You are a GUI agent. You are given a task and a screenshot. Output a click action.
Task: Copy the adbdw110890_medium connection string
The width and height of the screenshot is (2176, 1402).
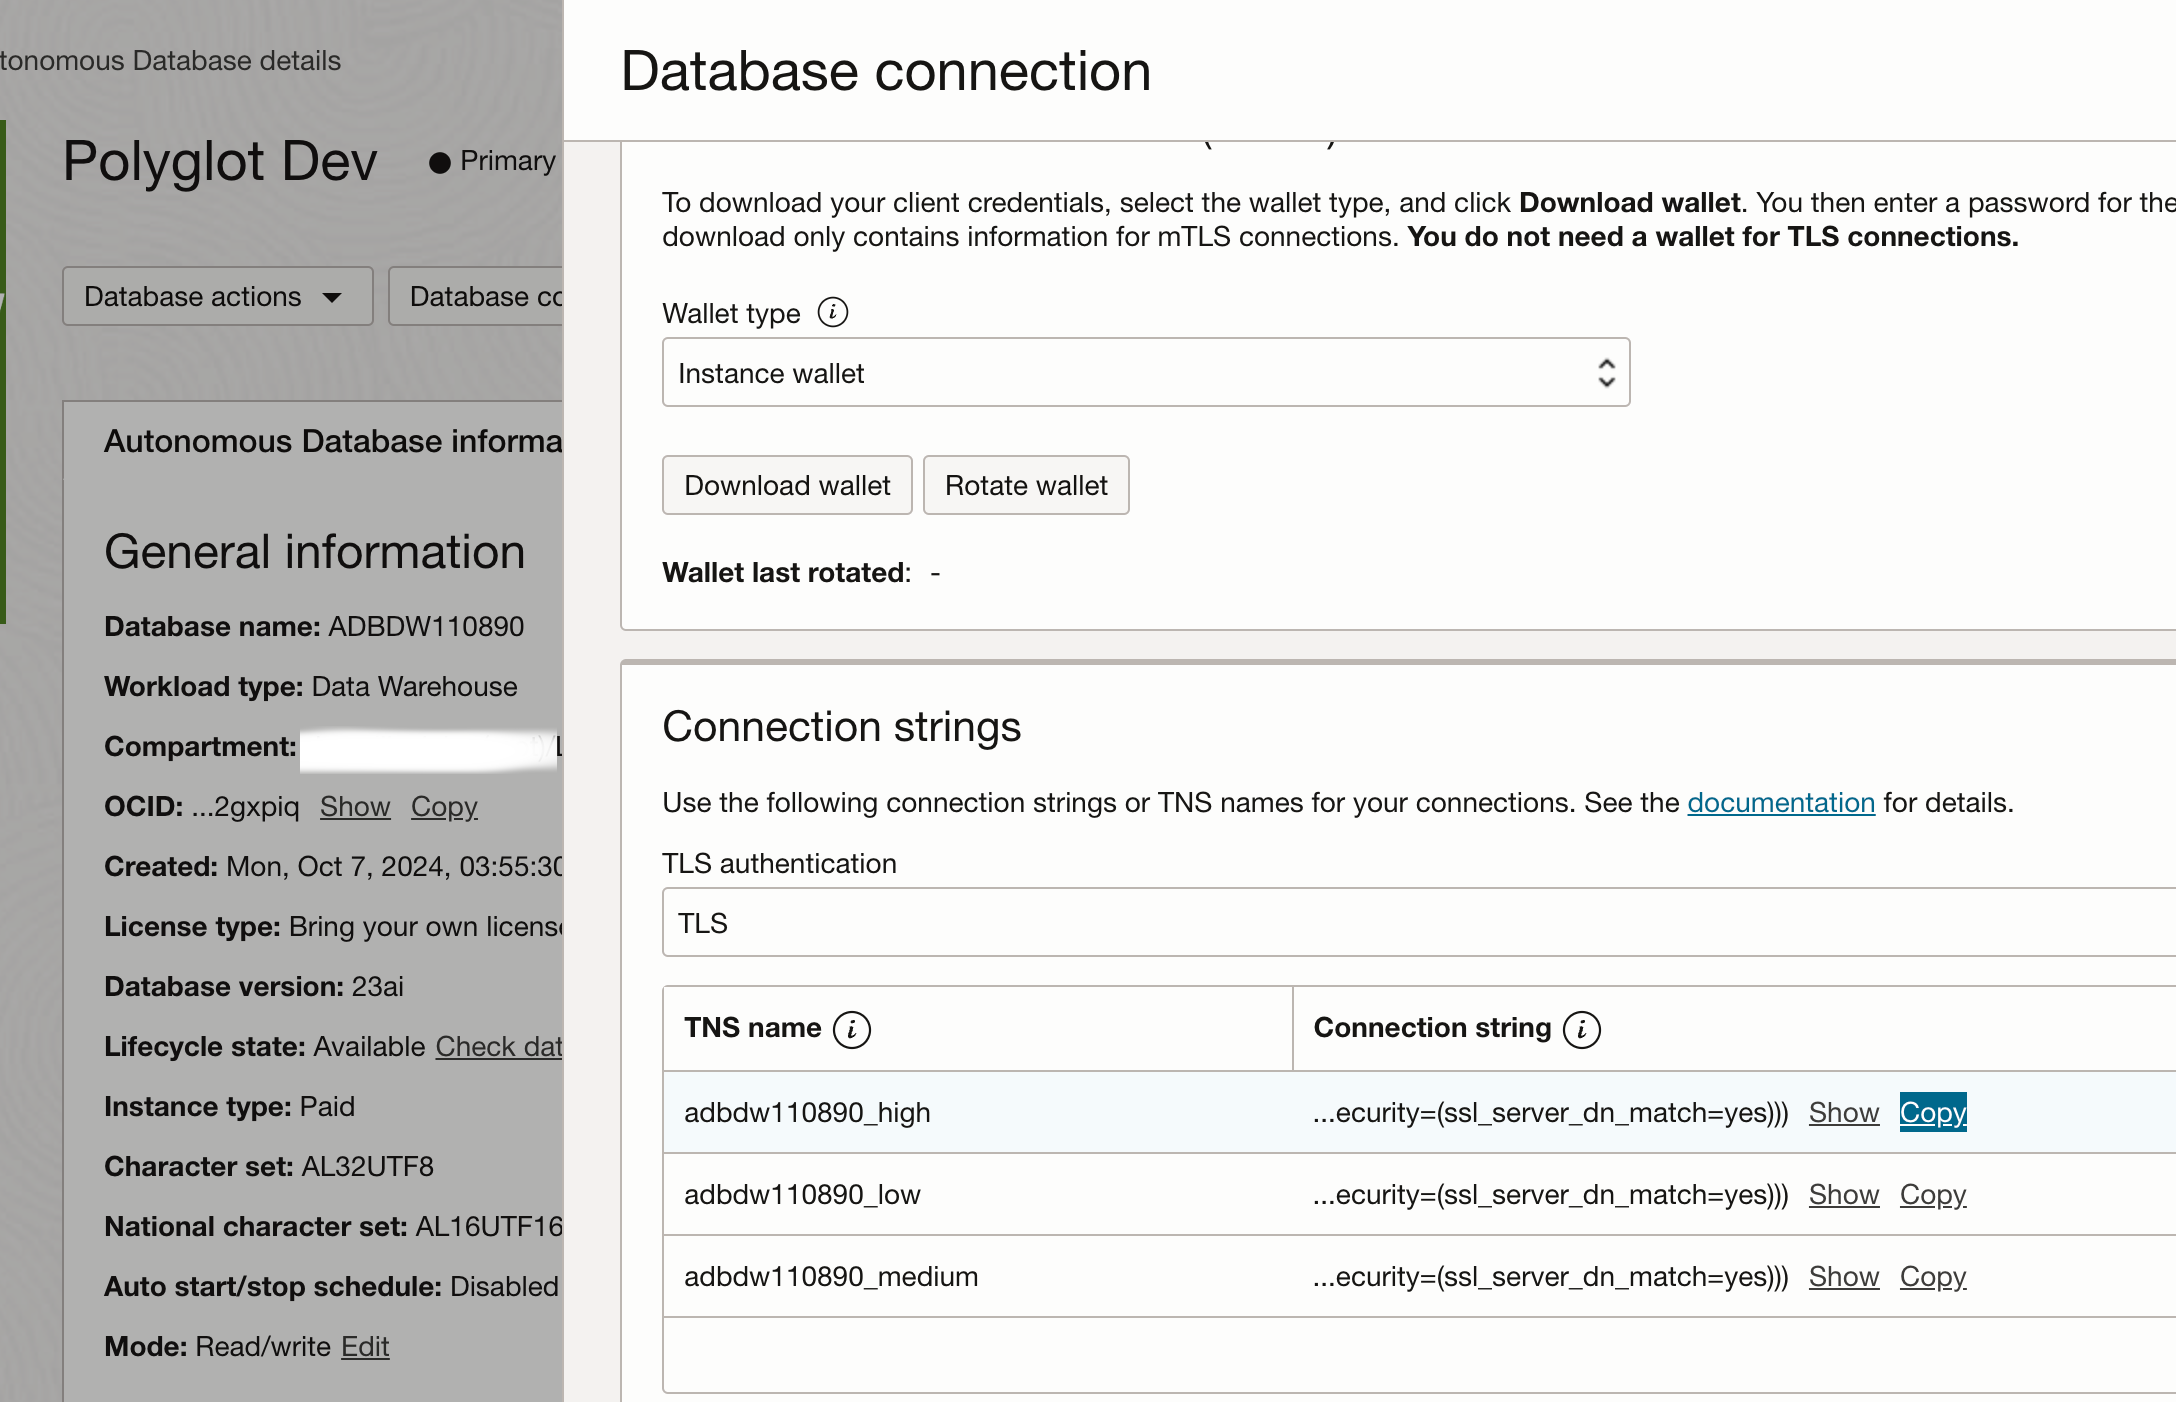1932,1276
